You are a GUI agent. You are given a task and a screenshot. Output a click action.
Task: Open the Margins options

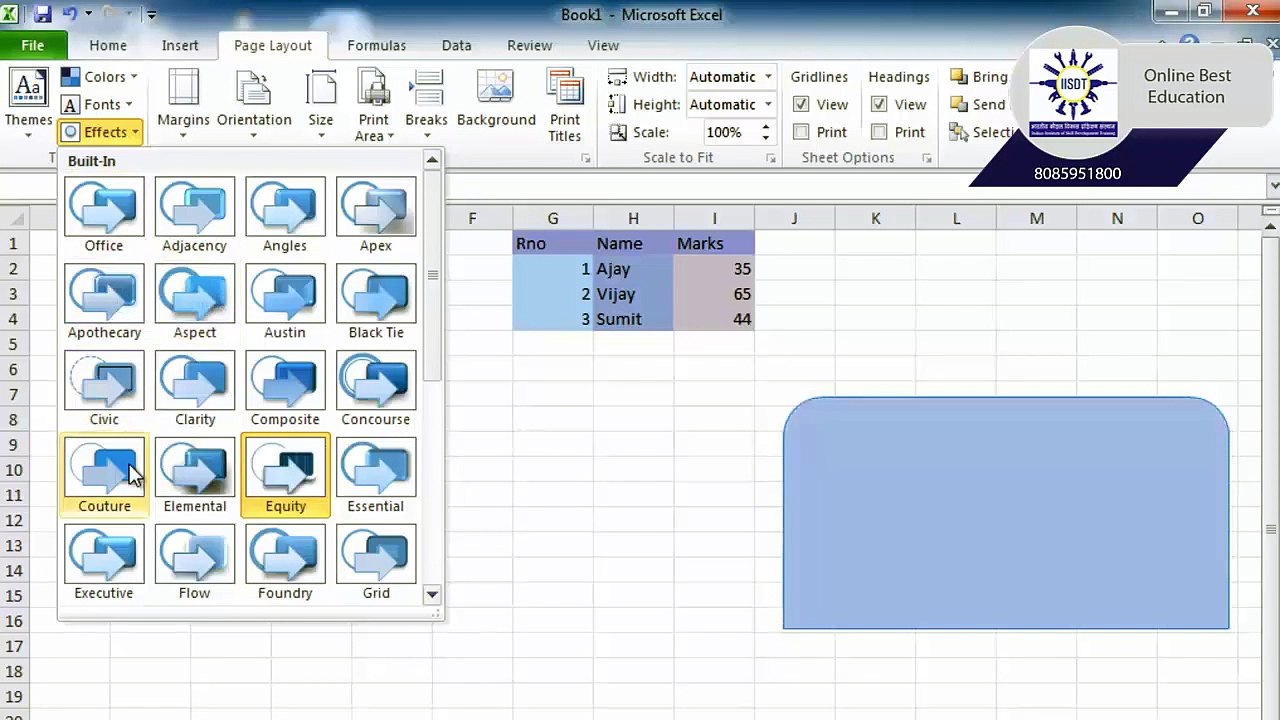click(183, 105)
